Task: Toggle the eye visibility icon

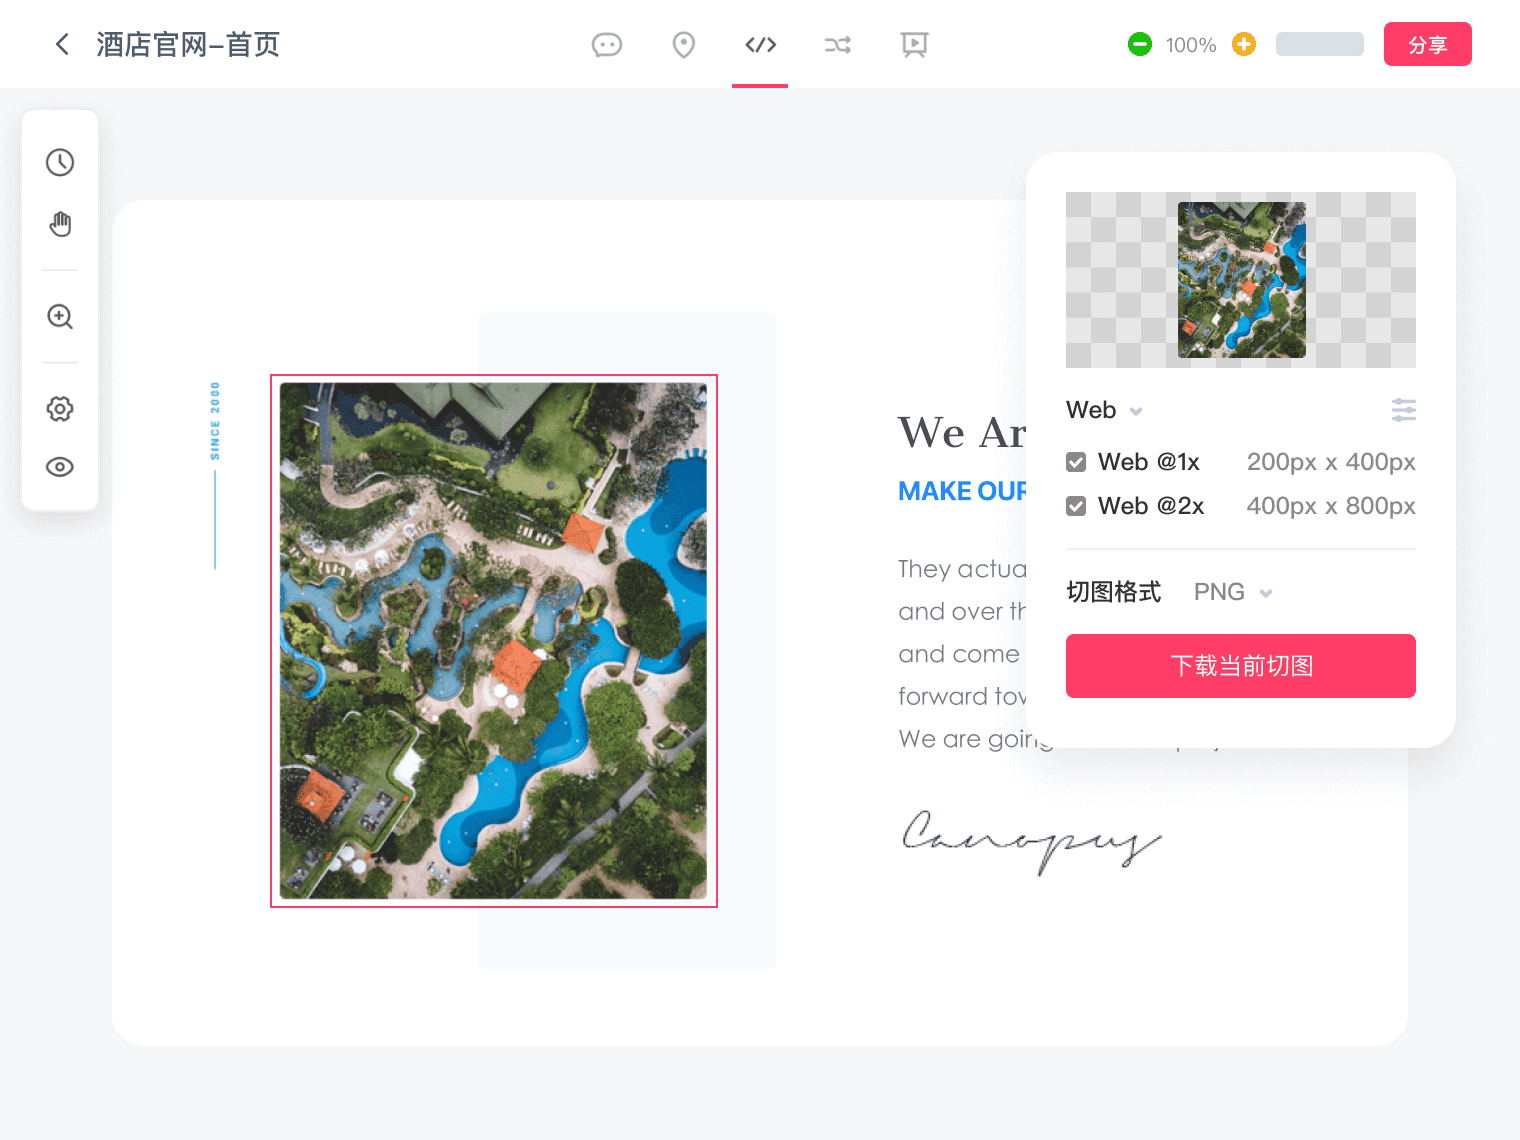Action: click(x=60, y=467)
